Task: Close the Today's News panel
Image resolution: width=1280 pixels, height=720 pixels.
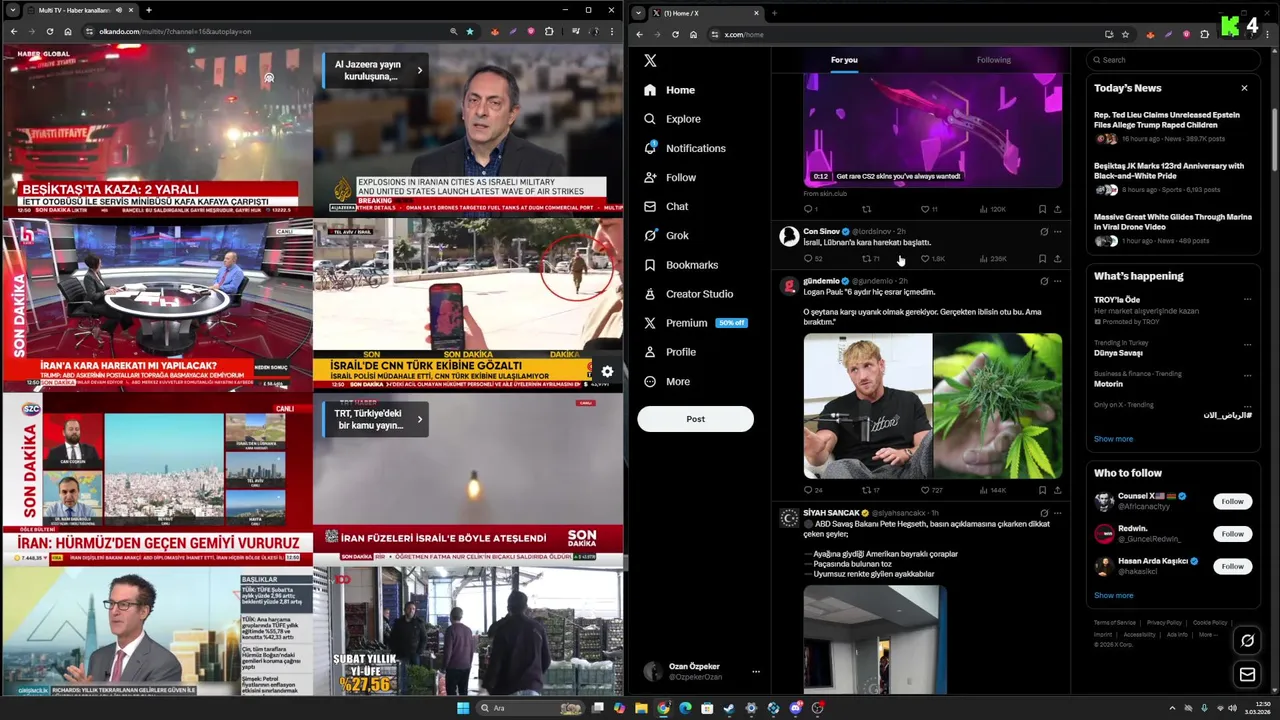Action: click(1244, 88)
